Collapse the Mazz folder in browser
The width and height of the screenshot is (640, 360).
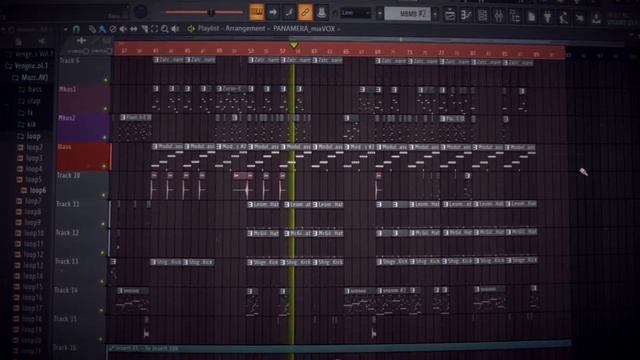pos(30,77)
